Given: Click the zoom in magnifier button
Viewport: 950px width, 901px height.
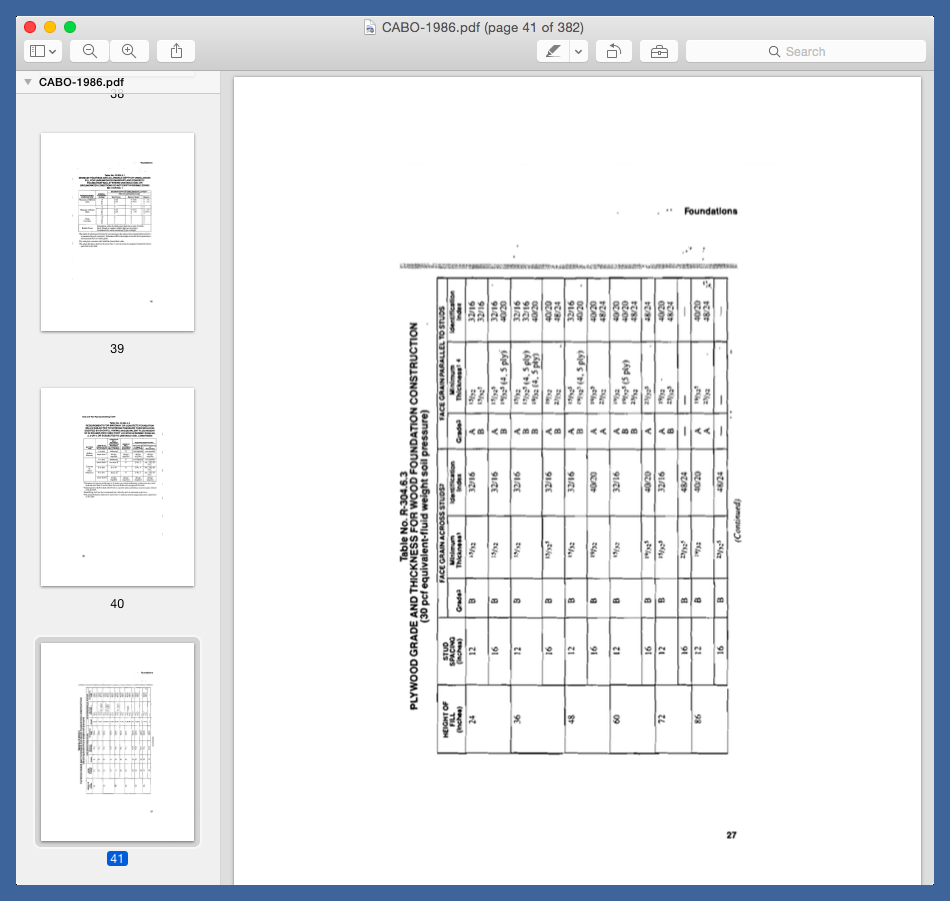Looking at the screenshot, I should click(129, 51).
